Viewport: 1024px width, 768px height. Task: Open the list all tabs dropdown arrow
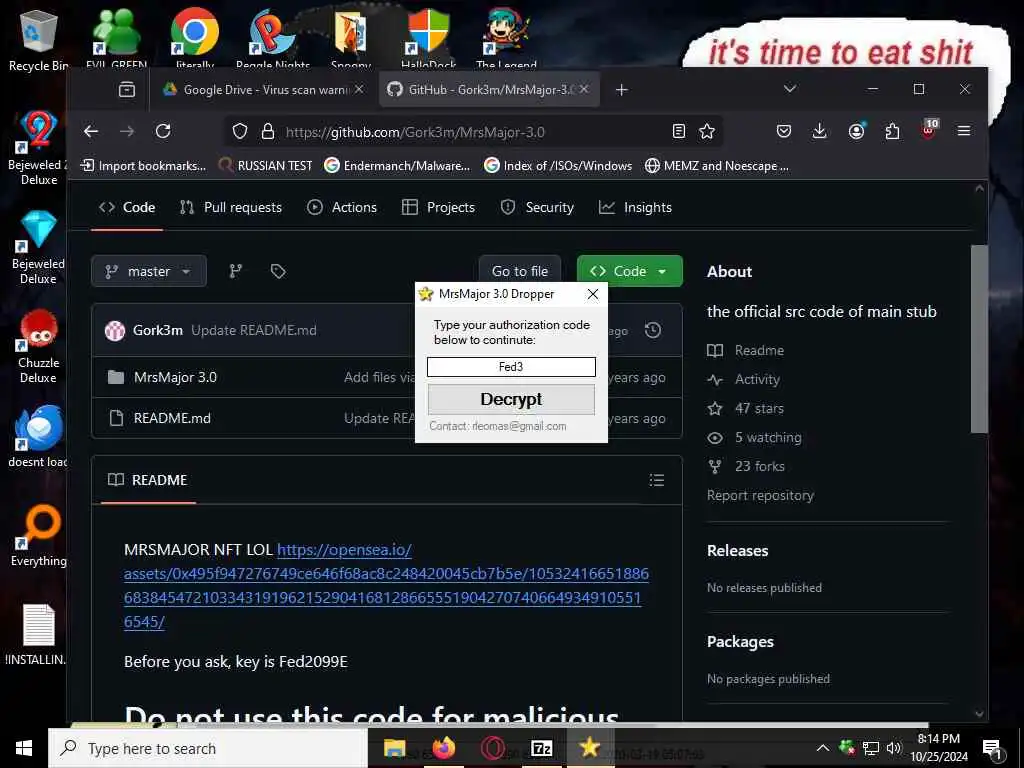[790, 89]
